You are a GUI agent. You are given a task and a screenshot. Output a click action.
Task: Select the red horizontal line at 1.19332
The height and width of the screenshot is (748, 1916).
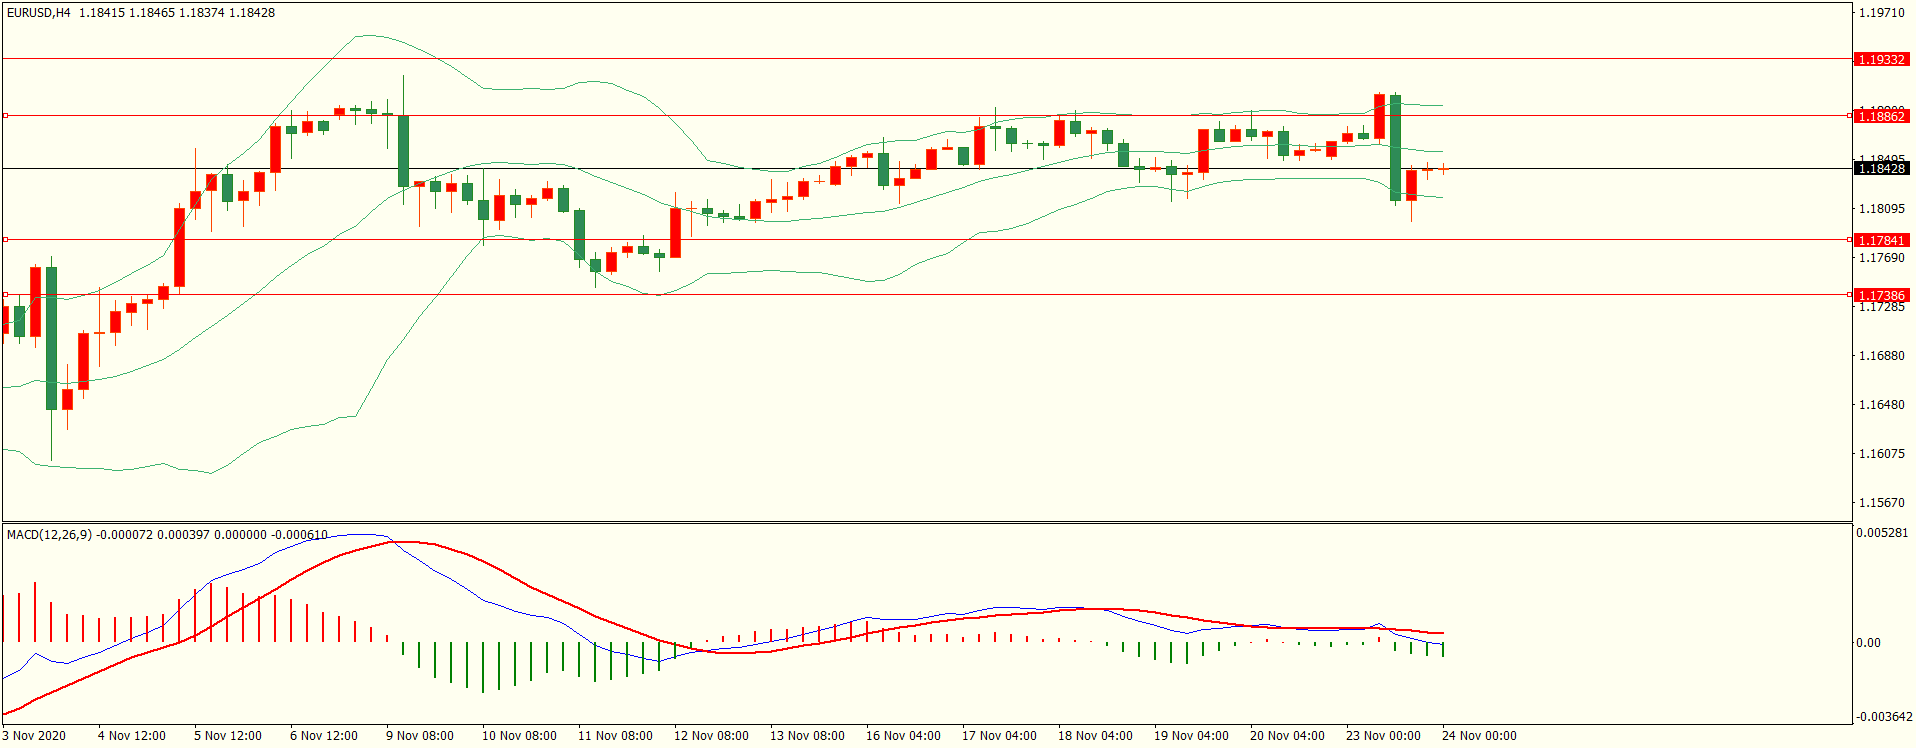926,59
